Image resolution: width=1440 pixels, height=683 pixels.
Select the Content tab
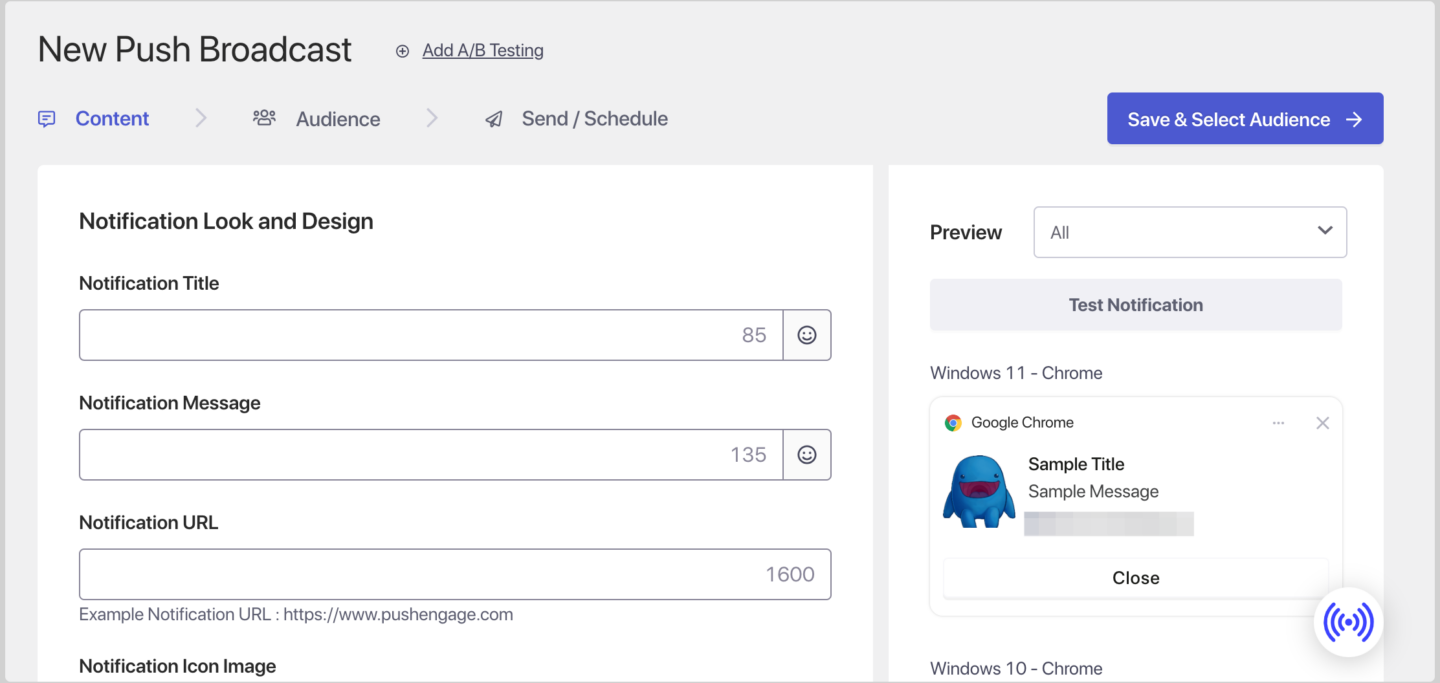[x=112, y=118]
